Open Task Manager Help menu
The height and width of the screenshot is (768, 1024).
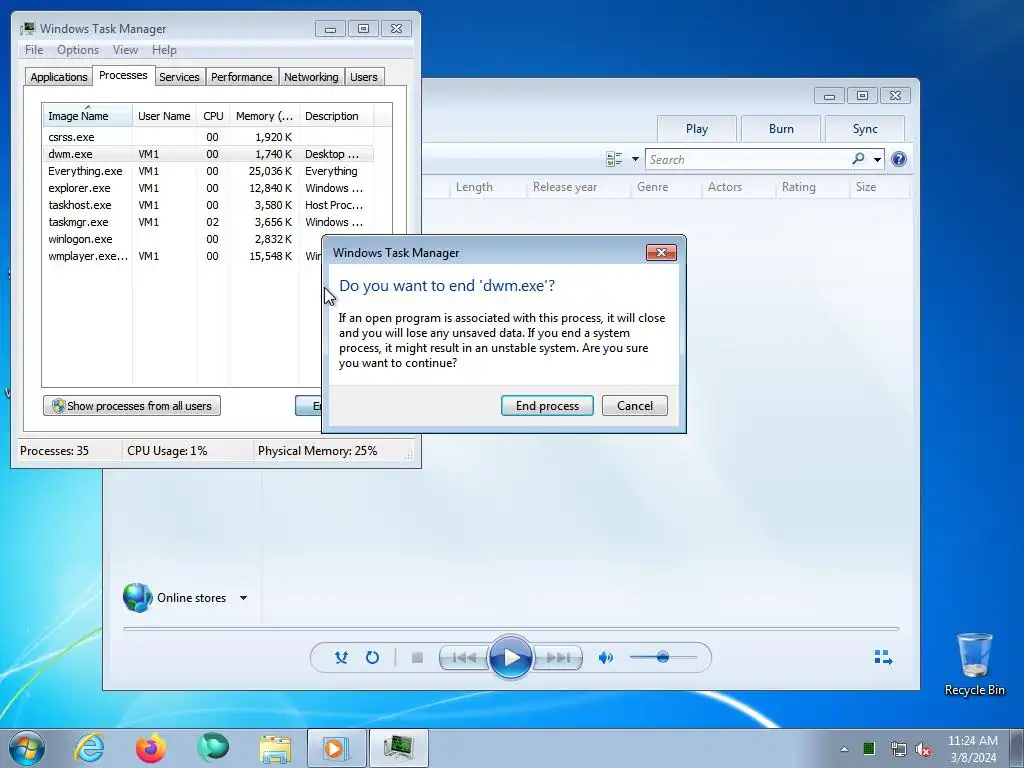(164, 50)
